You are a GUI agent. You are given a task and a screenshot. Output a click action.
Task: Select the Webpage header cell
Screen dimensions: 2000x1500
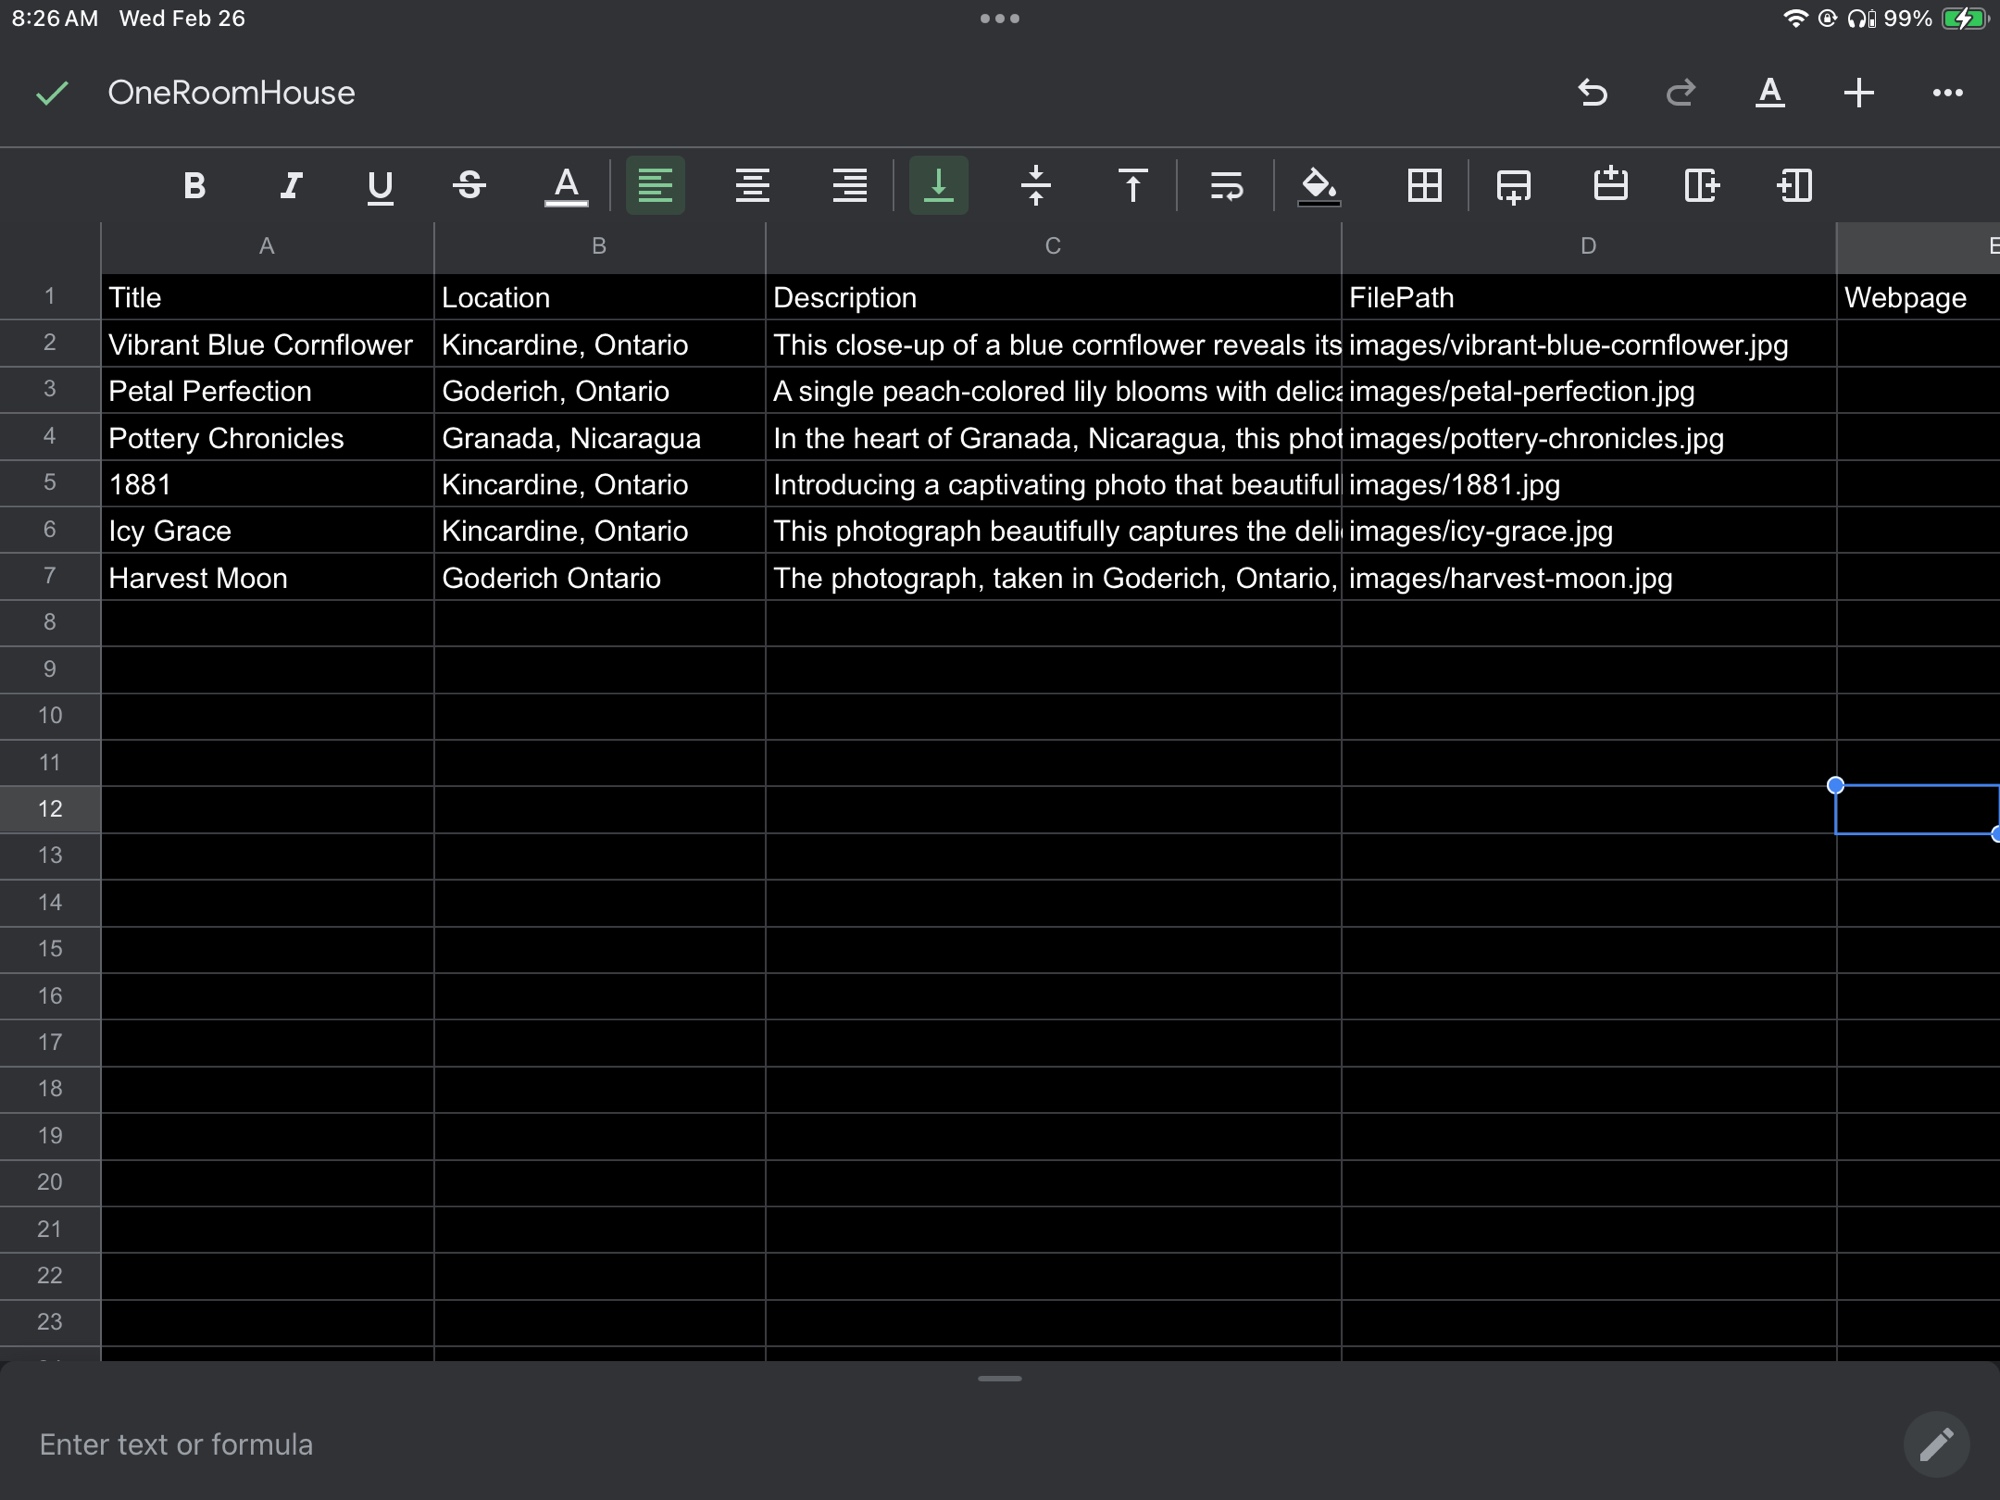[1918, 297]
